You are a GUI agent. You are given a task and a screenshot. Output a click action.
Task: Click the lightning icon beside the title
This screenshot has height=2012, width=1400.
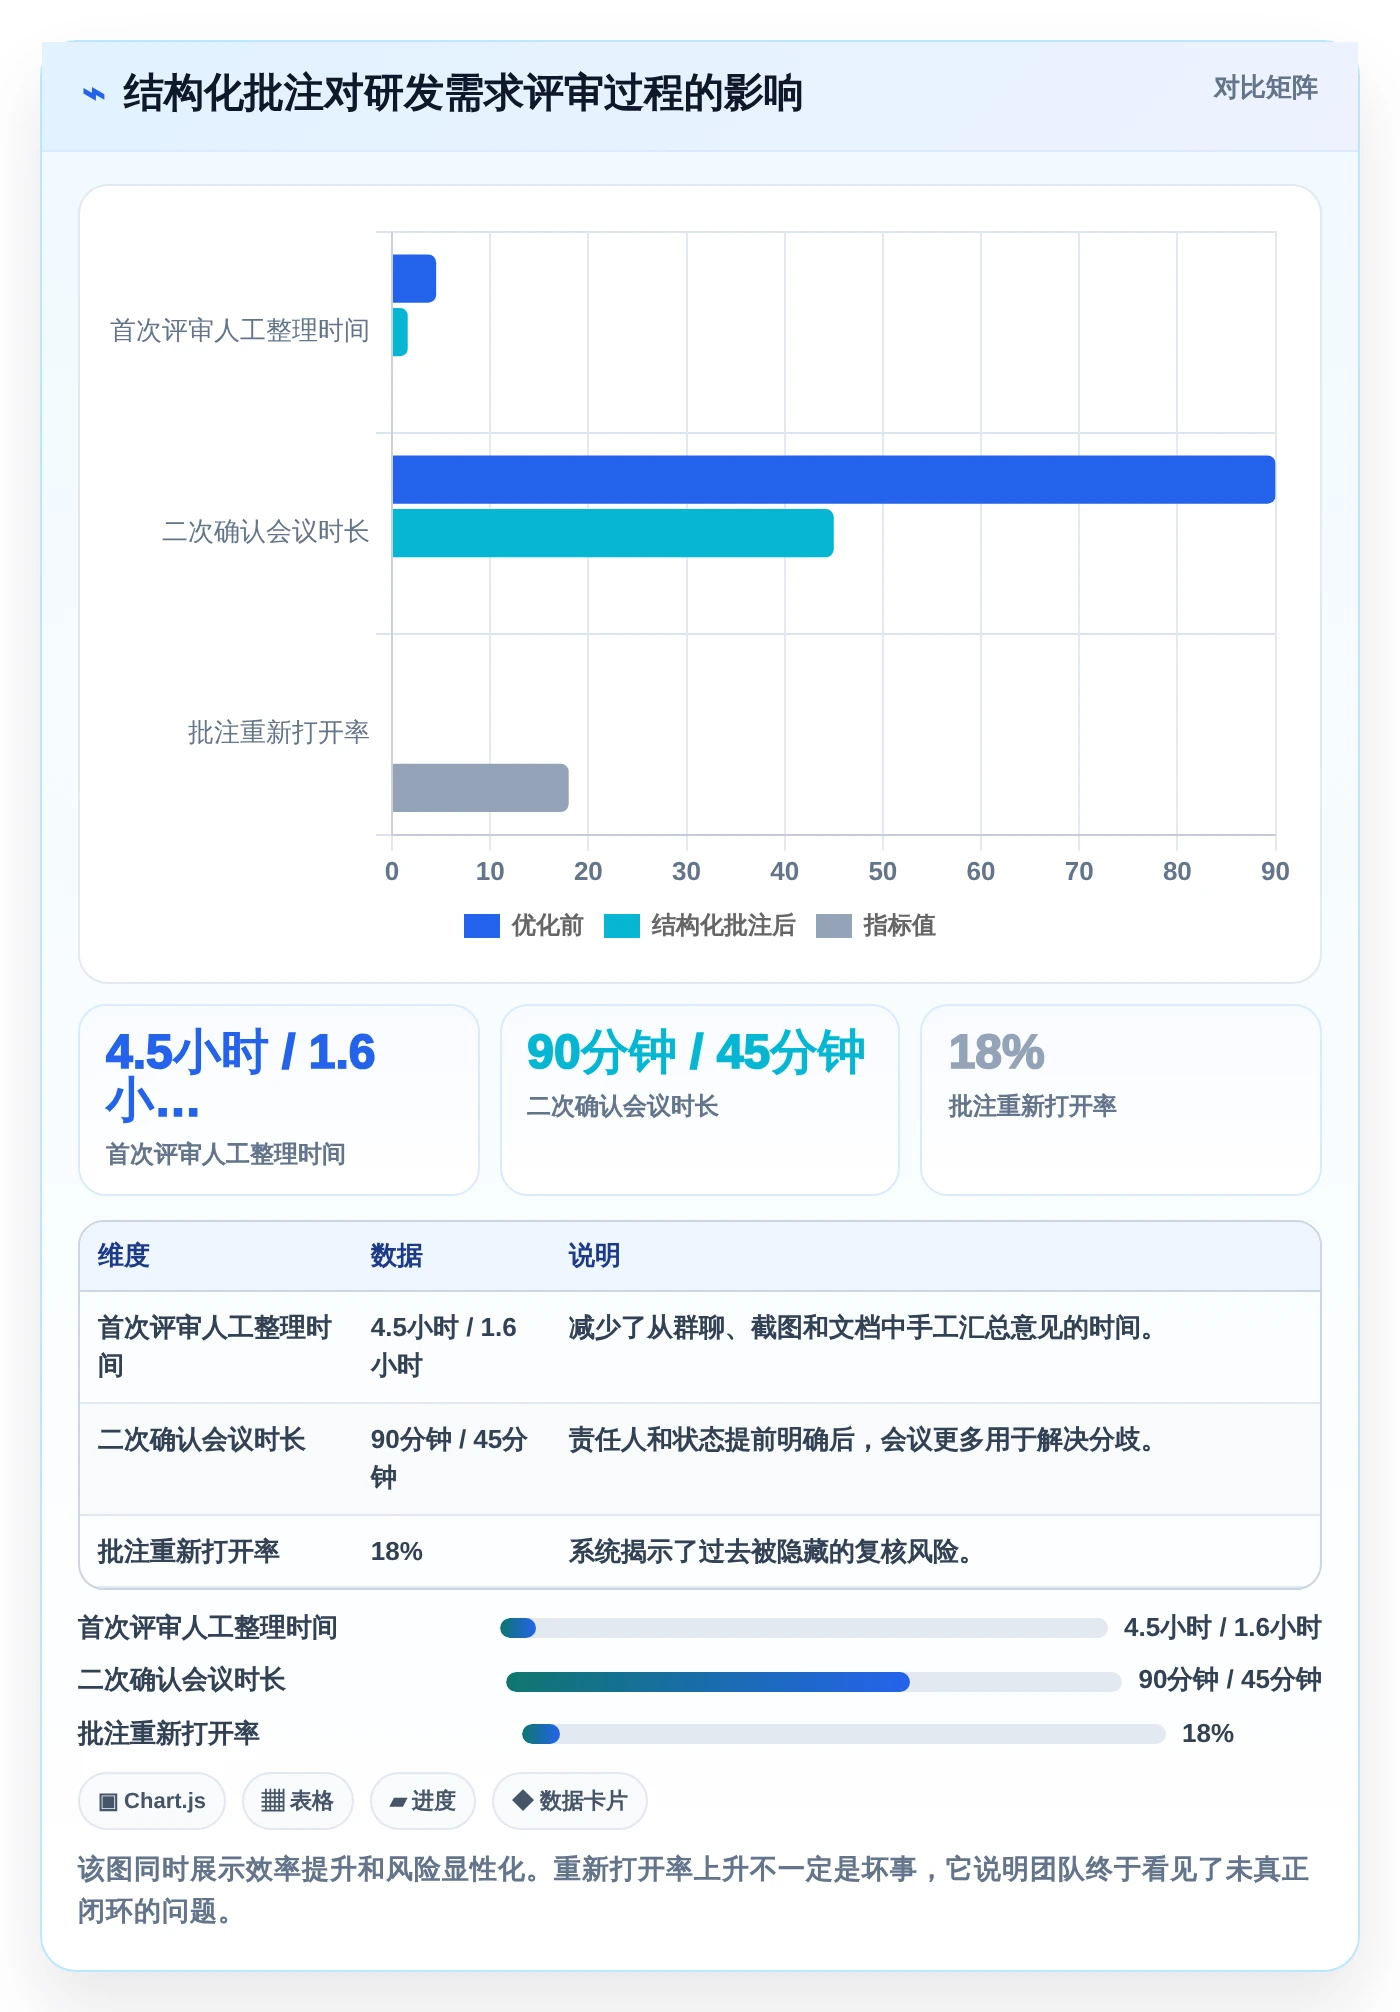tap(94, 94)
